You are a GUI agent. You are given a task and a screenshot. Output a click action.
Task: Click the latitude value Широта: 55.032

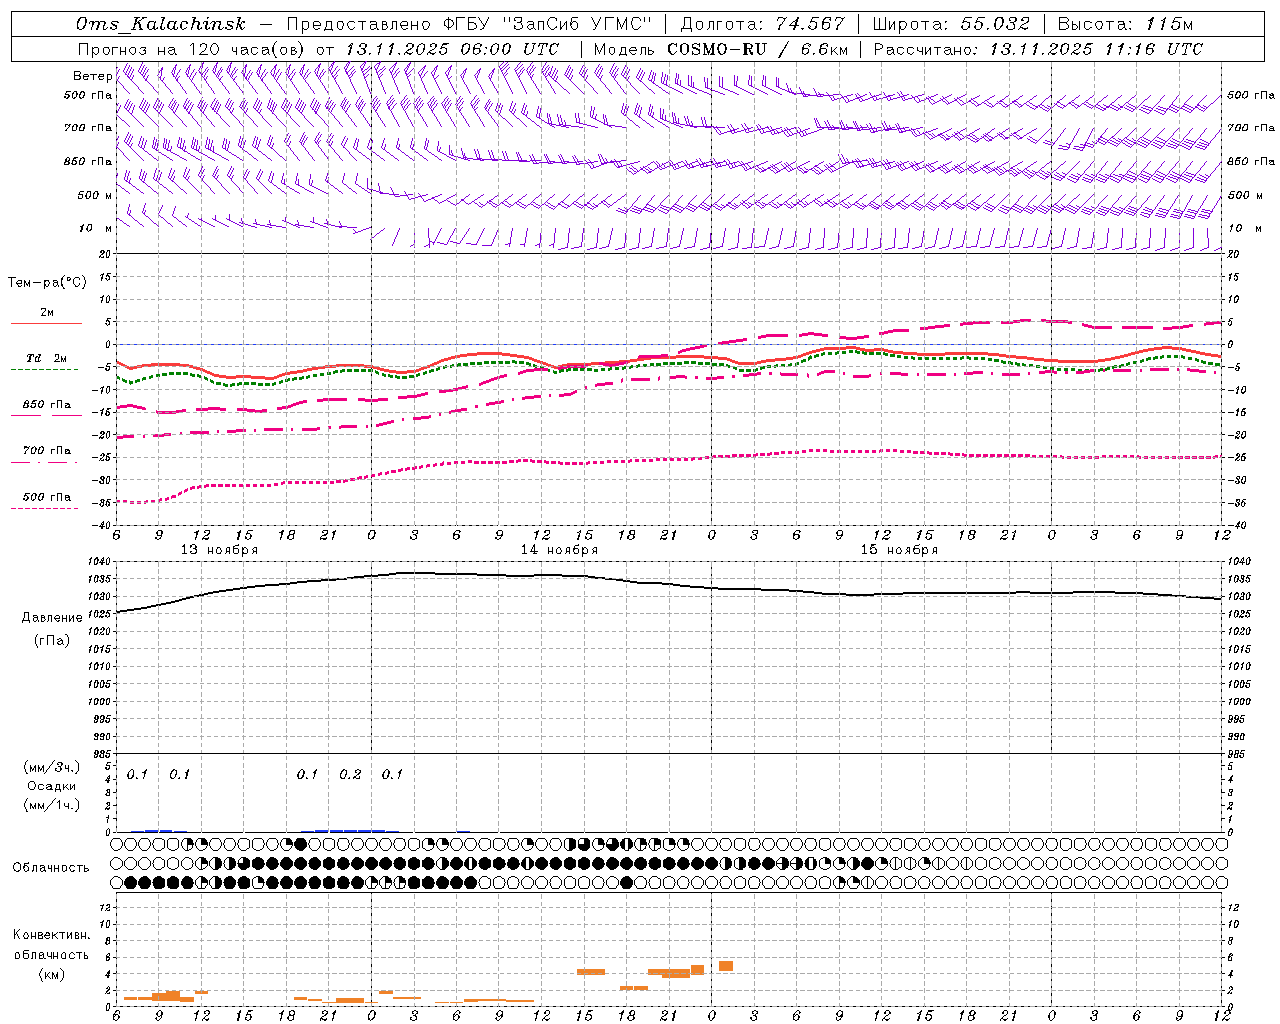951,25
